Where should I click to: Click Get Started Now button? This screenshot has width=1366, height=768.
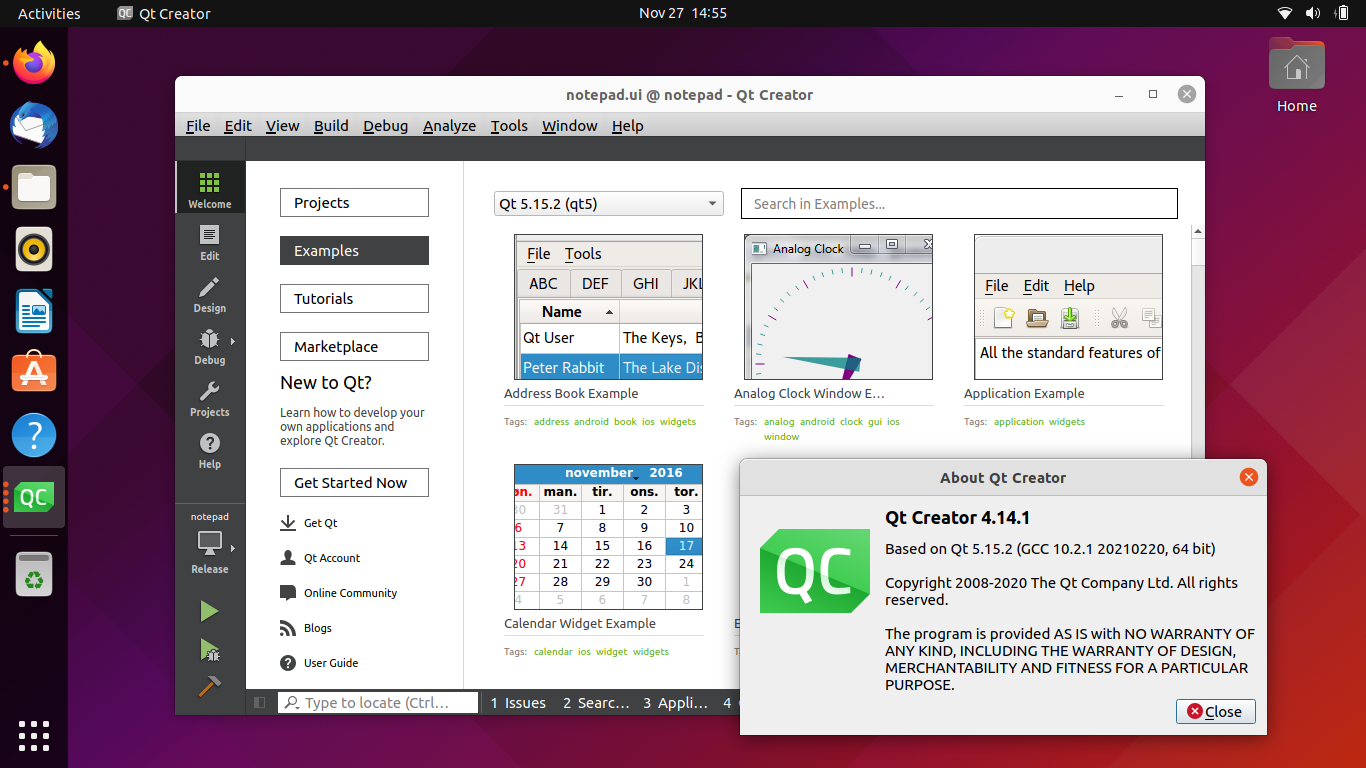click(354, 483)
